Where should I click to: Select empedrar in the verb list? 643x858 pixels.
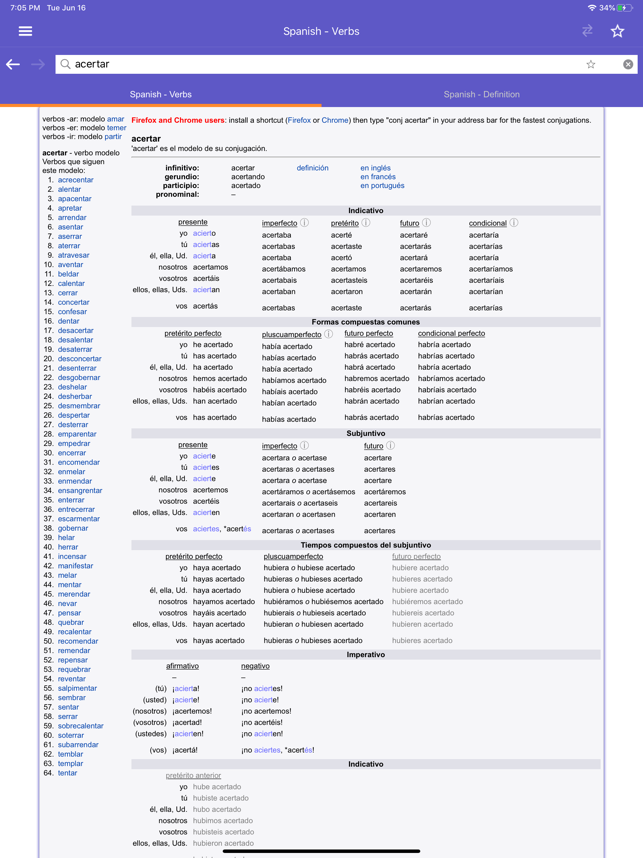click(x=74, y=443)
